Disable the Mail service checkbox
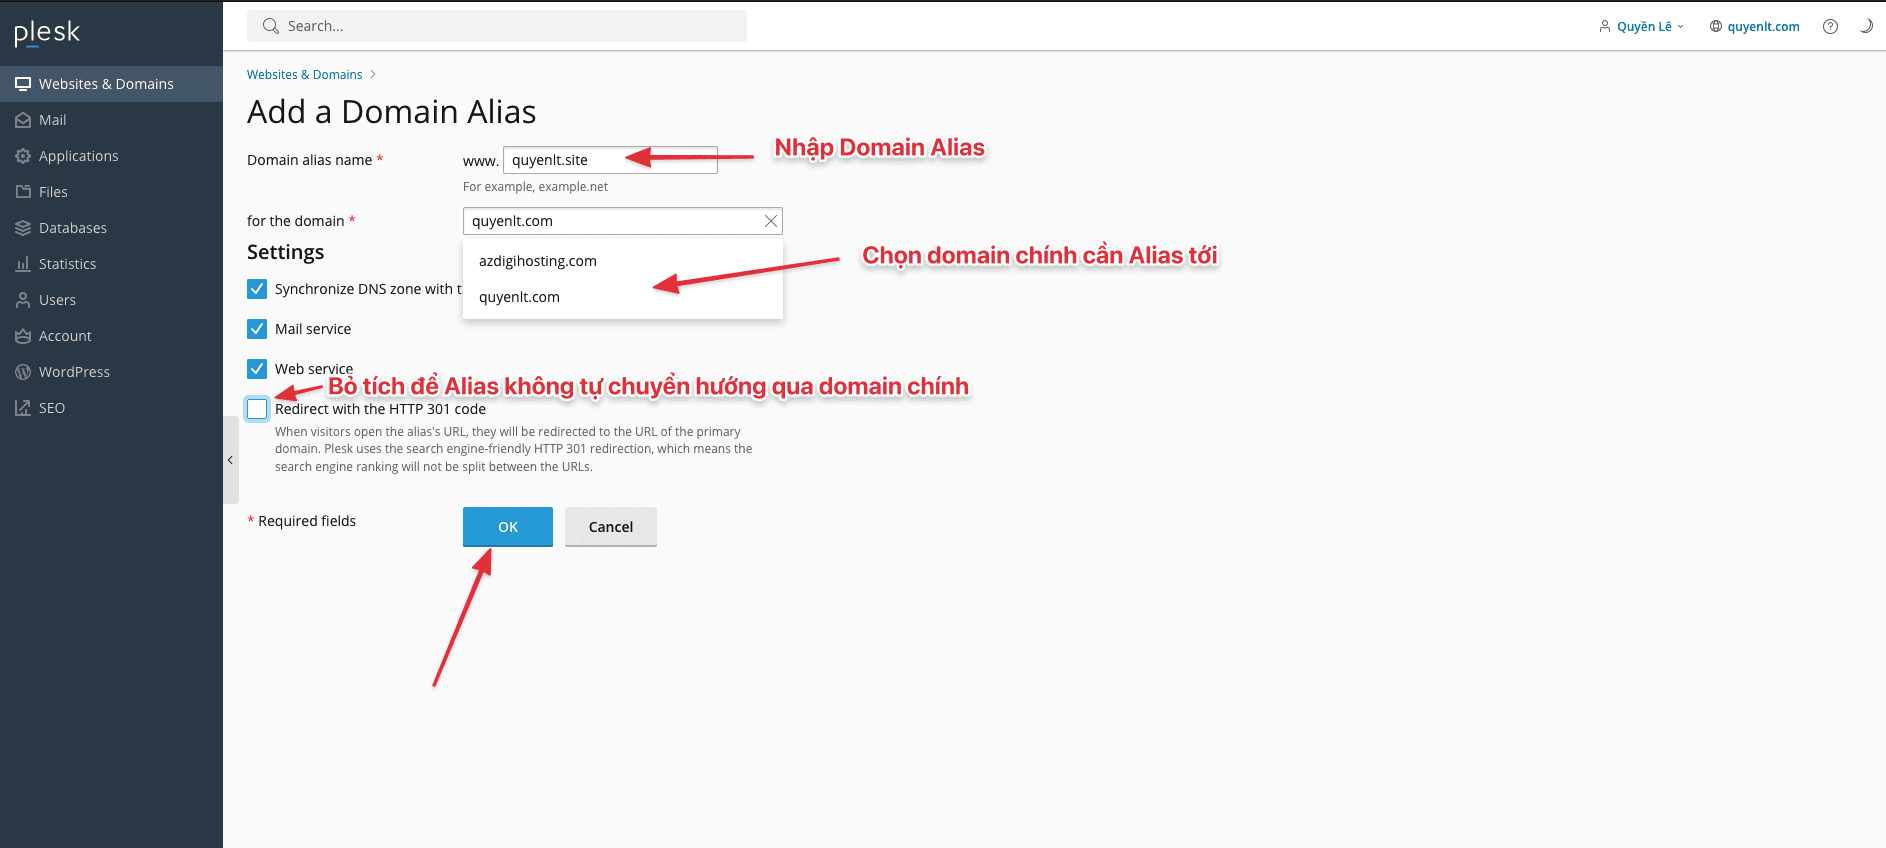 click(x=257, y=329)
